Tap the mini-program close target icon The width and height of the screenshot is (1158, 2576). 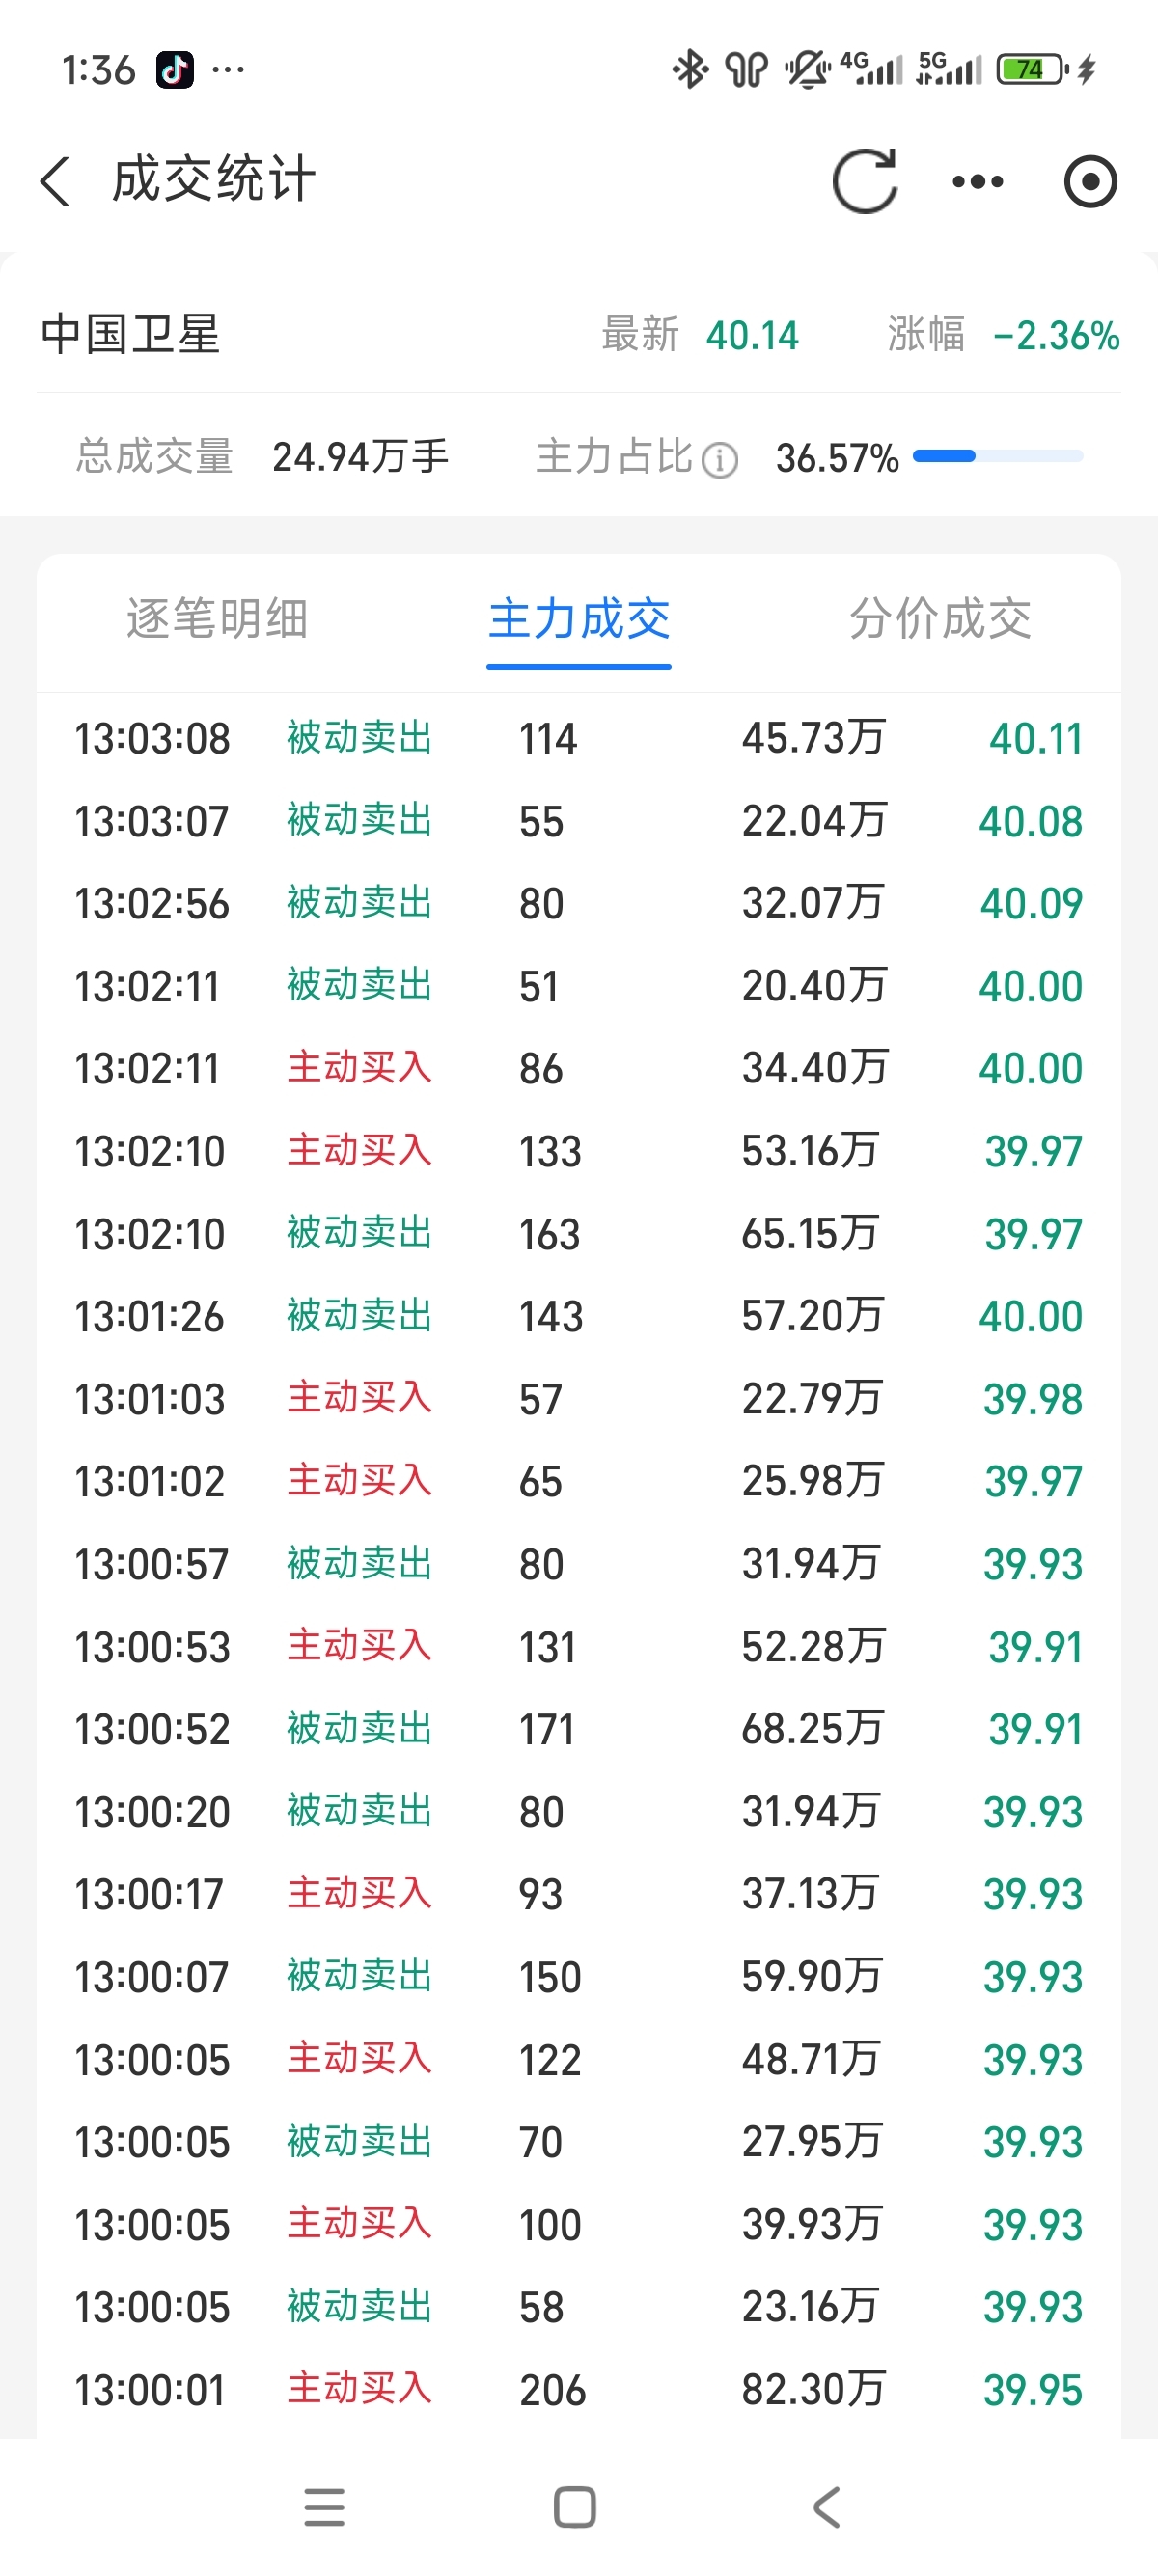[x=1089, y=182]
